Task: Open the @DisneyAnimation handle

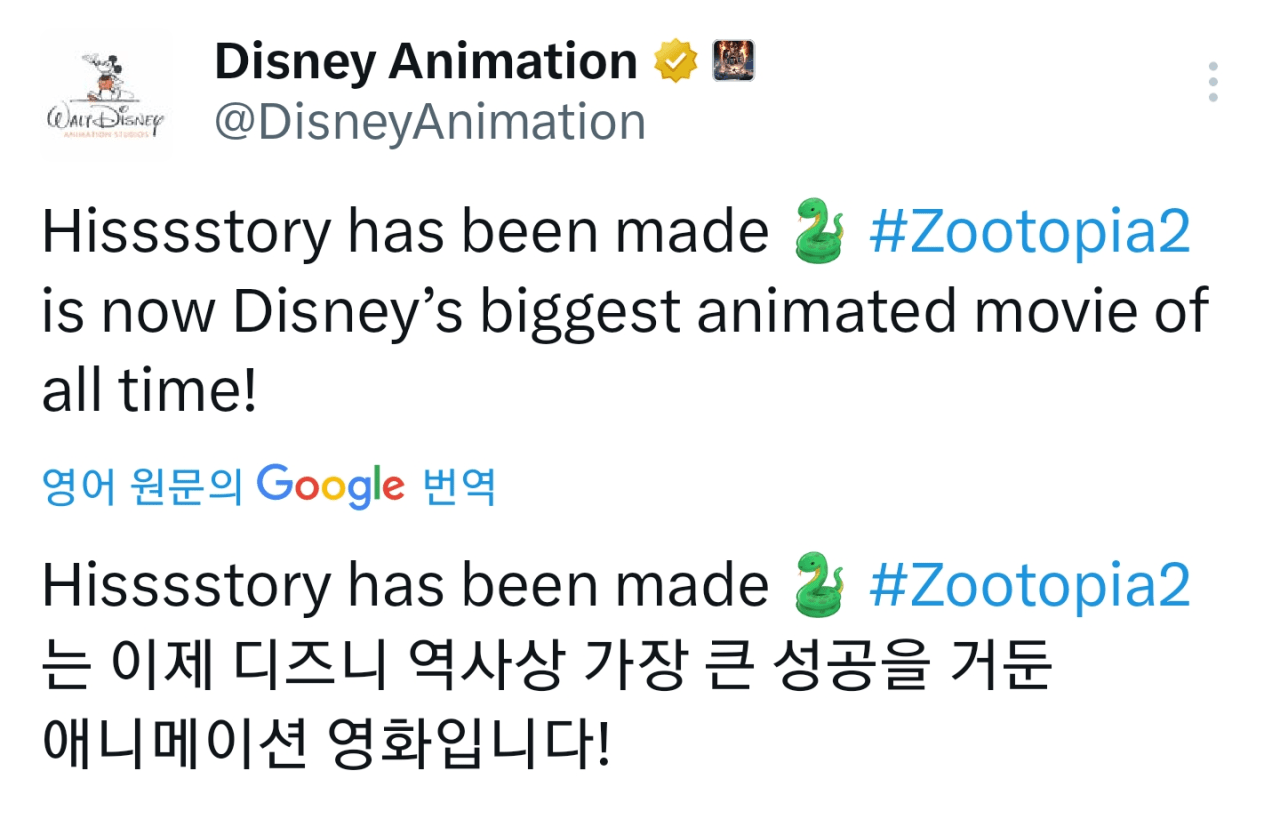Action: click(x=430, y=122)
